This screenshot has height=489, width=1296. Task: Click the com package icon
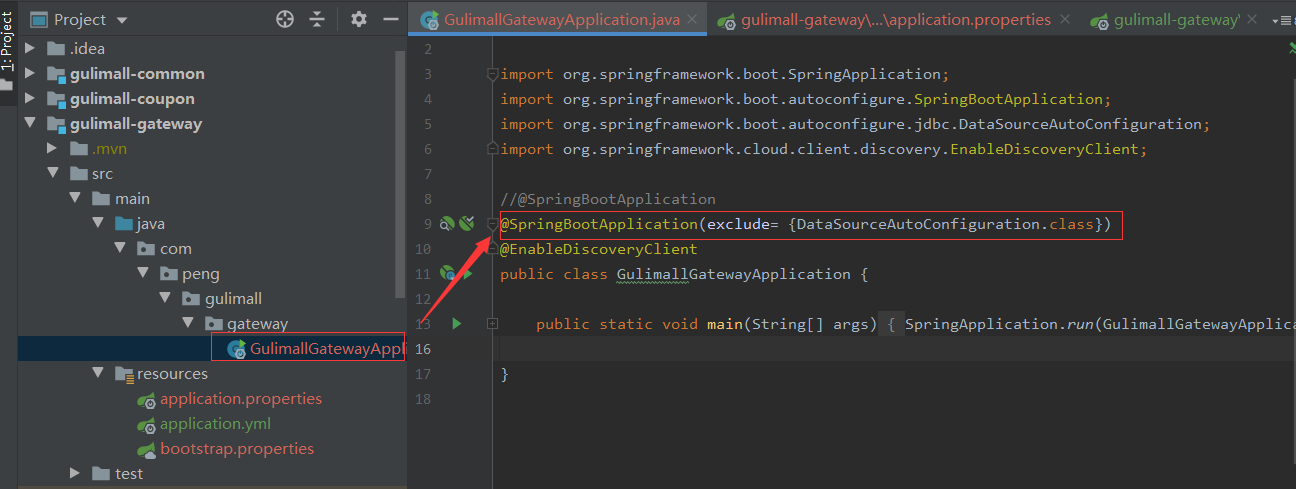click(145, 248)
